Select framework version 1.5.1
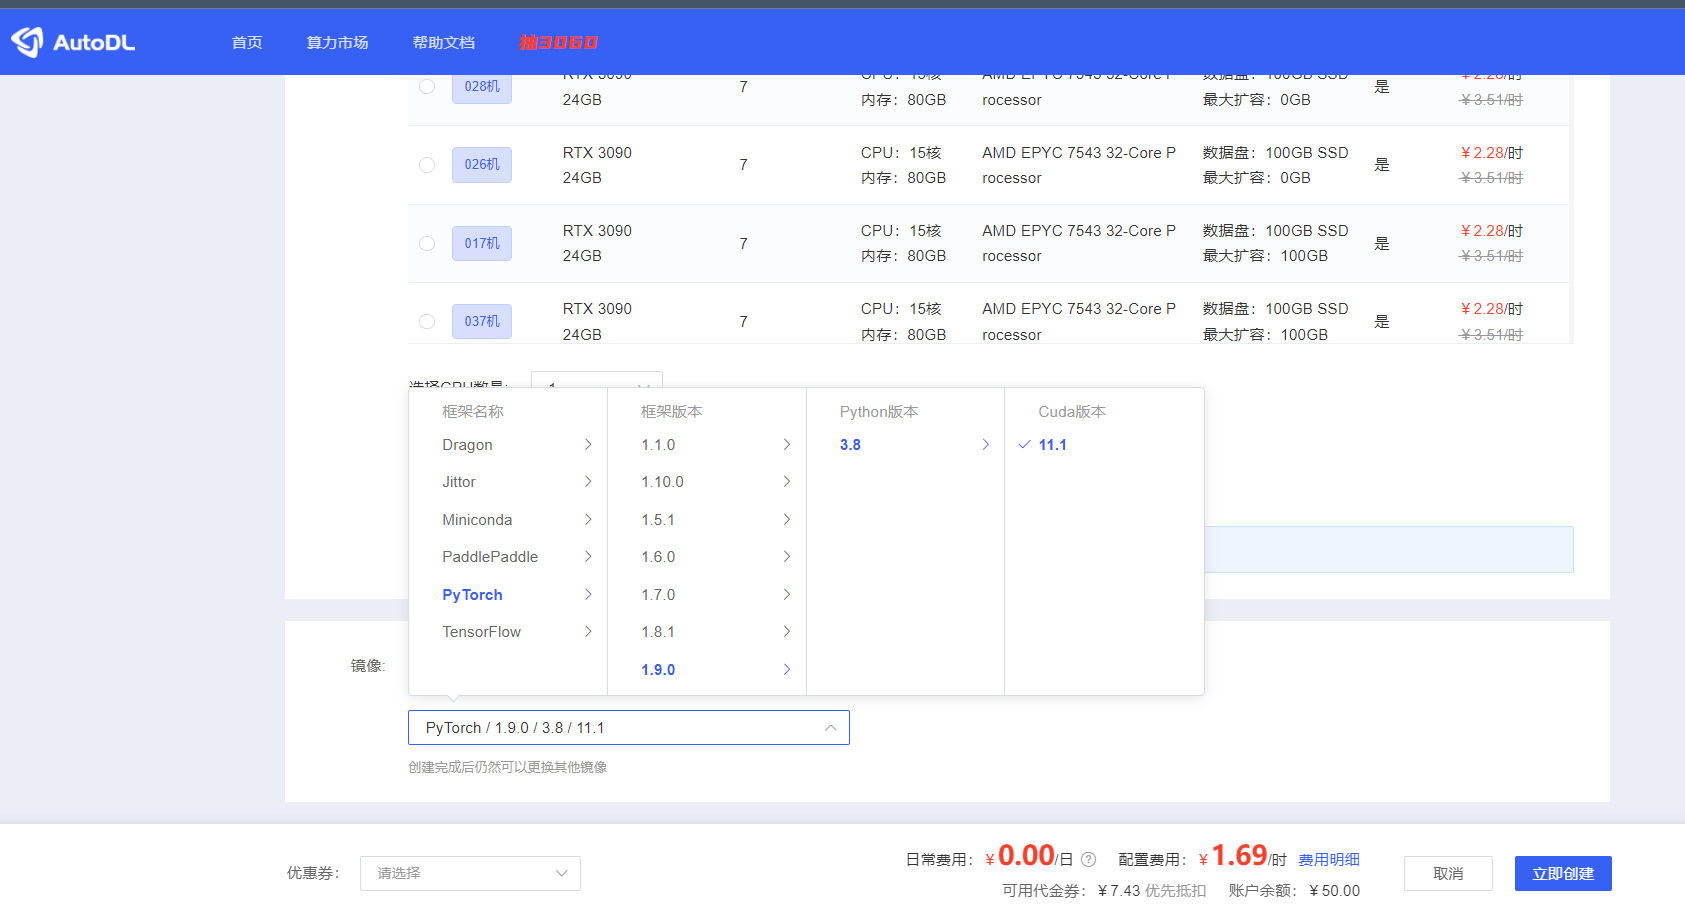 pyautogui.click(x=658, y=520)
